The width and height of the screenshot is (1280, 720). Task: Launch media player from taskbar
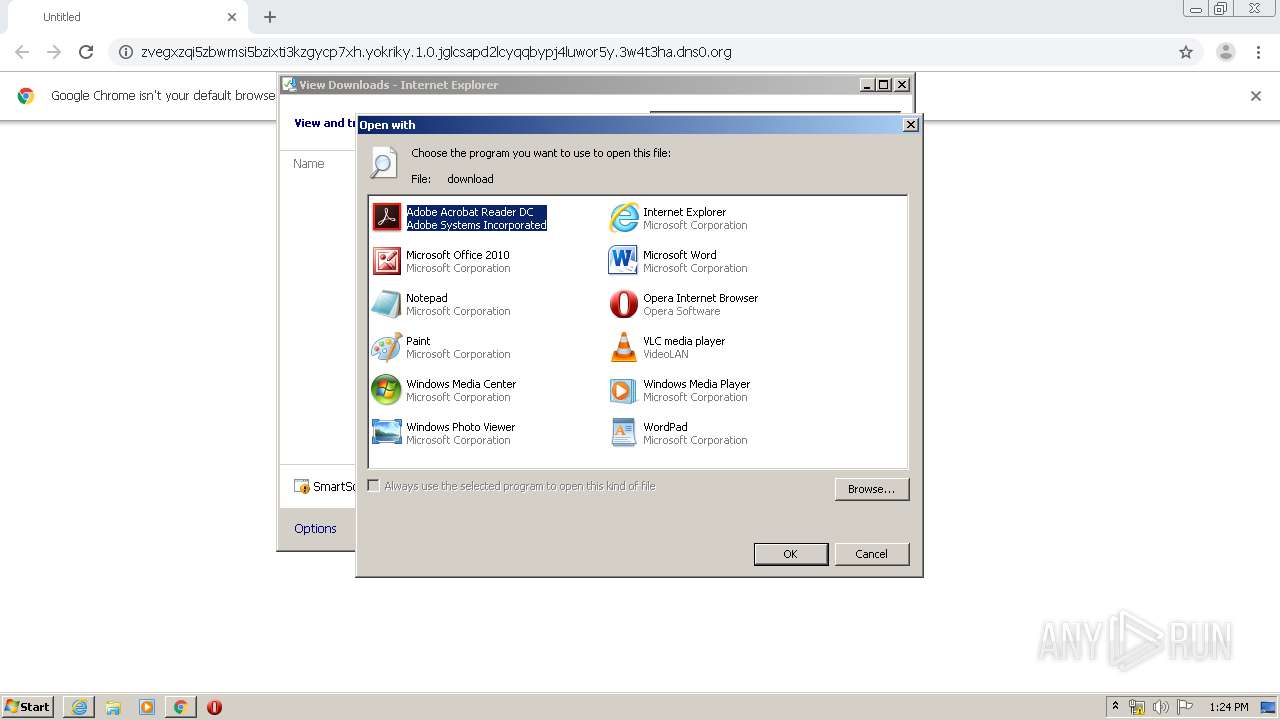pos(147,707)
